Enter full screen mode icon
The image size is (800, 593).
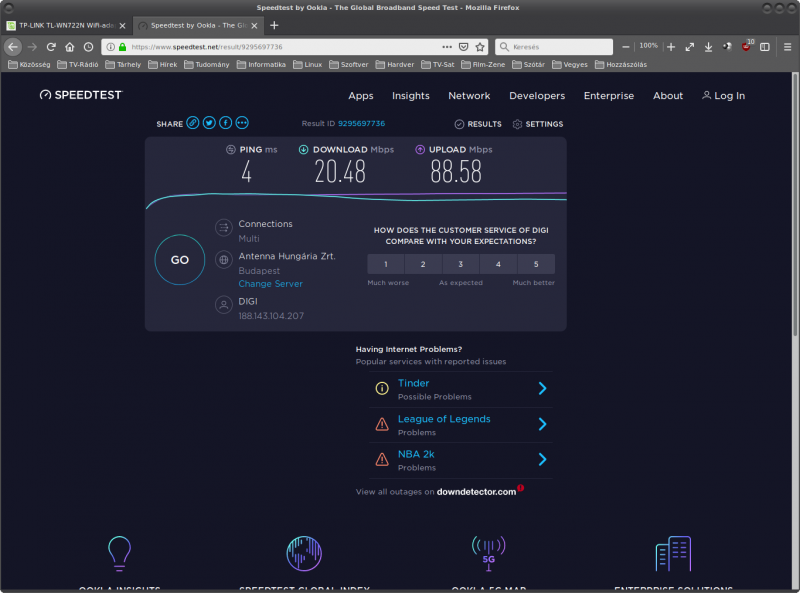(690, 47)
